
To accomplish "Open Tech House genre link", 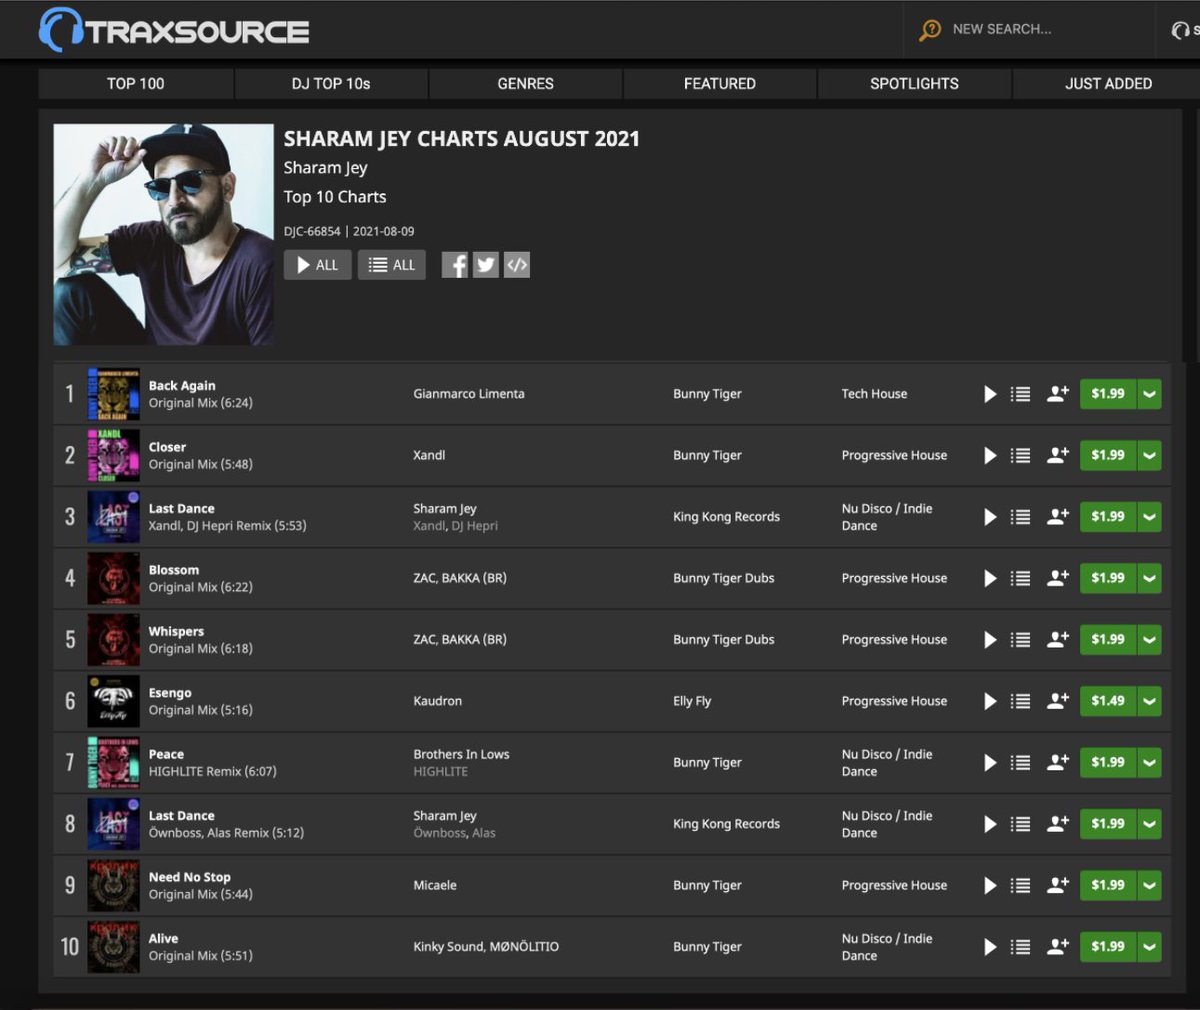I will (875, 394).
